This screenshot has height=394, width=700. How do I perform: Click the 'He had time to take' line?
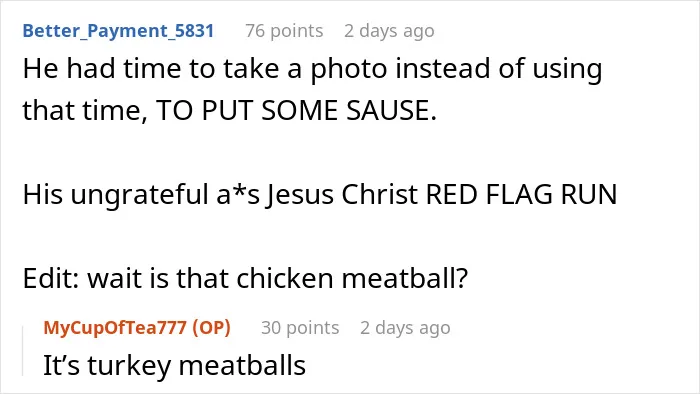312,69
